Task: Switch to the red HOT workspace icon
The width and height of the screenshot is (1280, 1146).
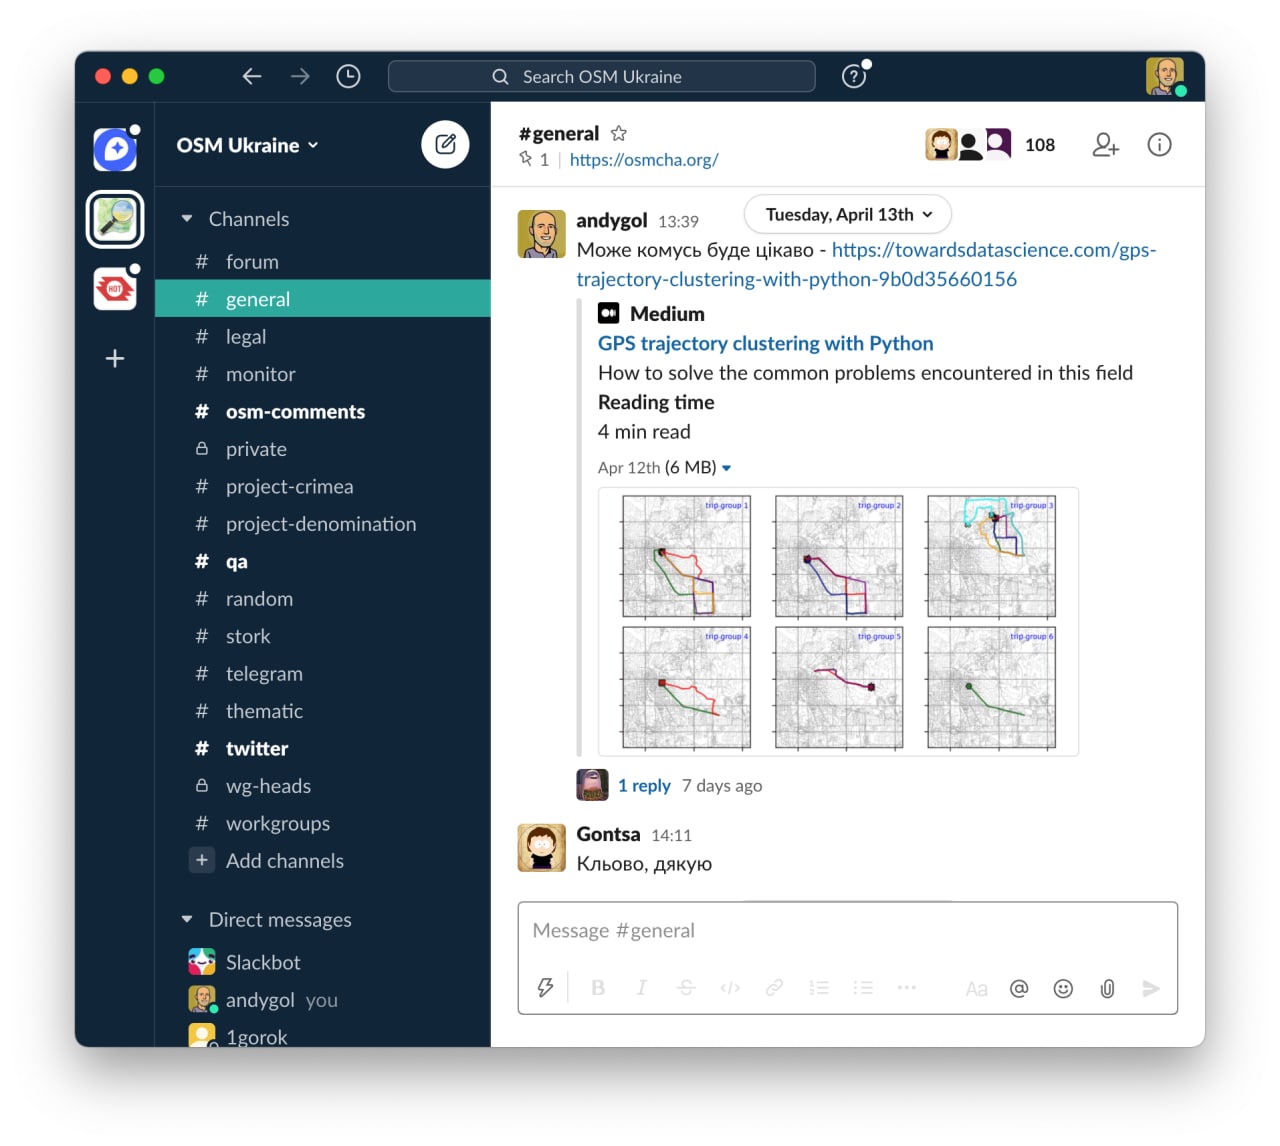Action: pyautogui.click(x=115, y=289)
